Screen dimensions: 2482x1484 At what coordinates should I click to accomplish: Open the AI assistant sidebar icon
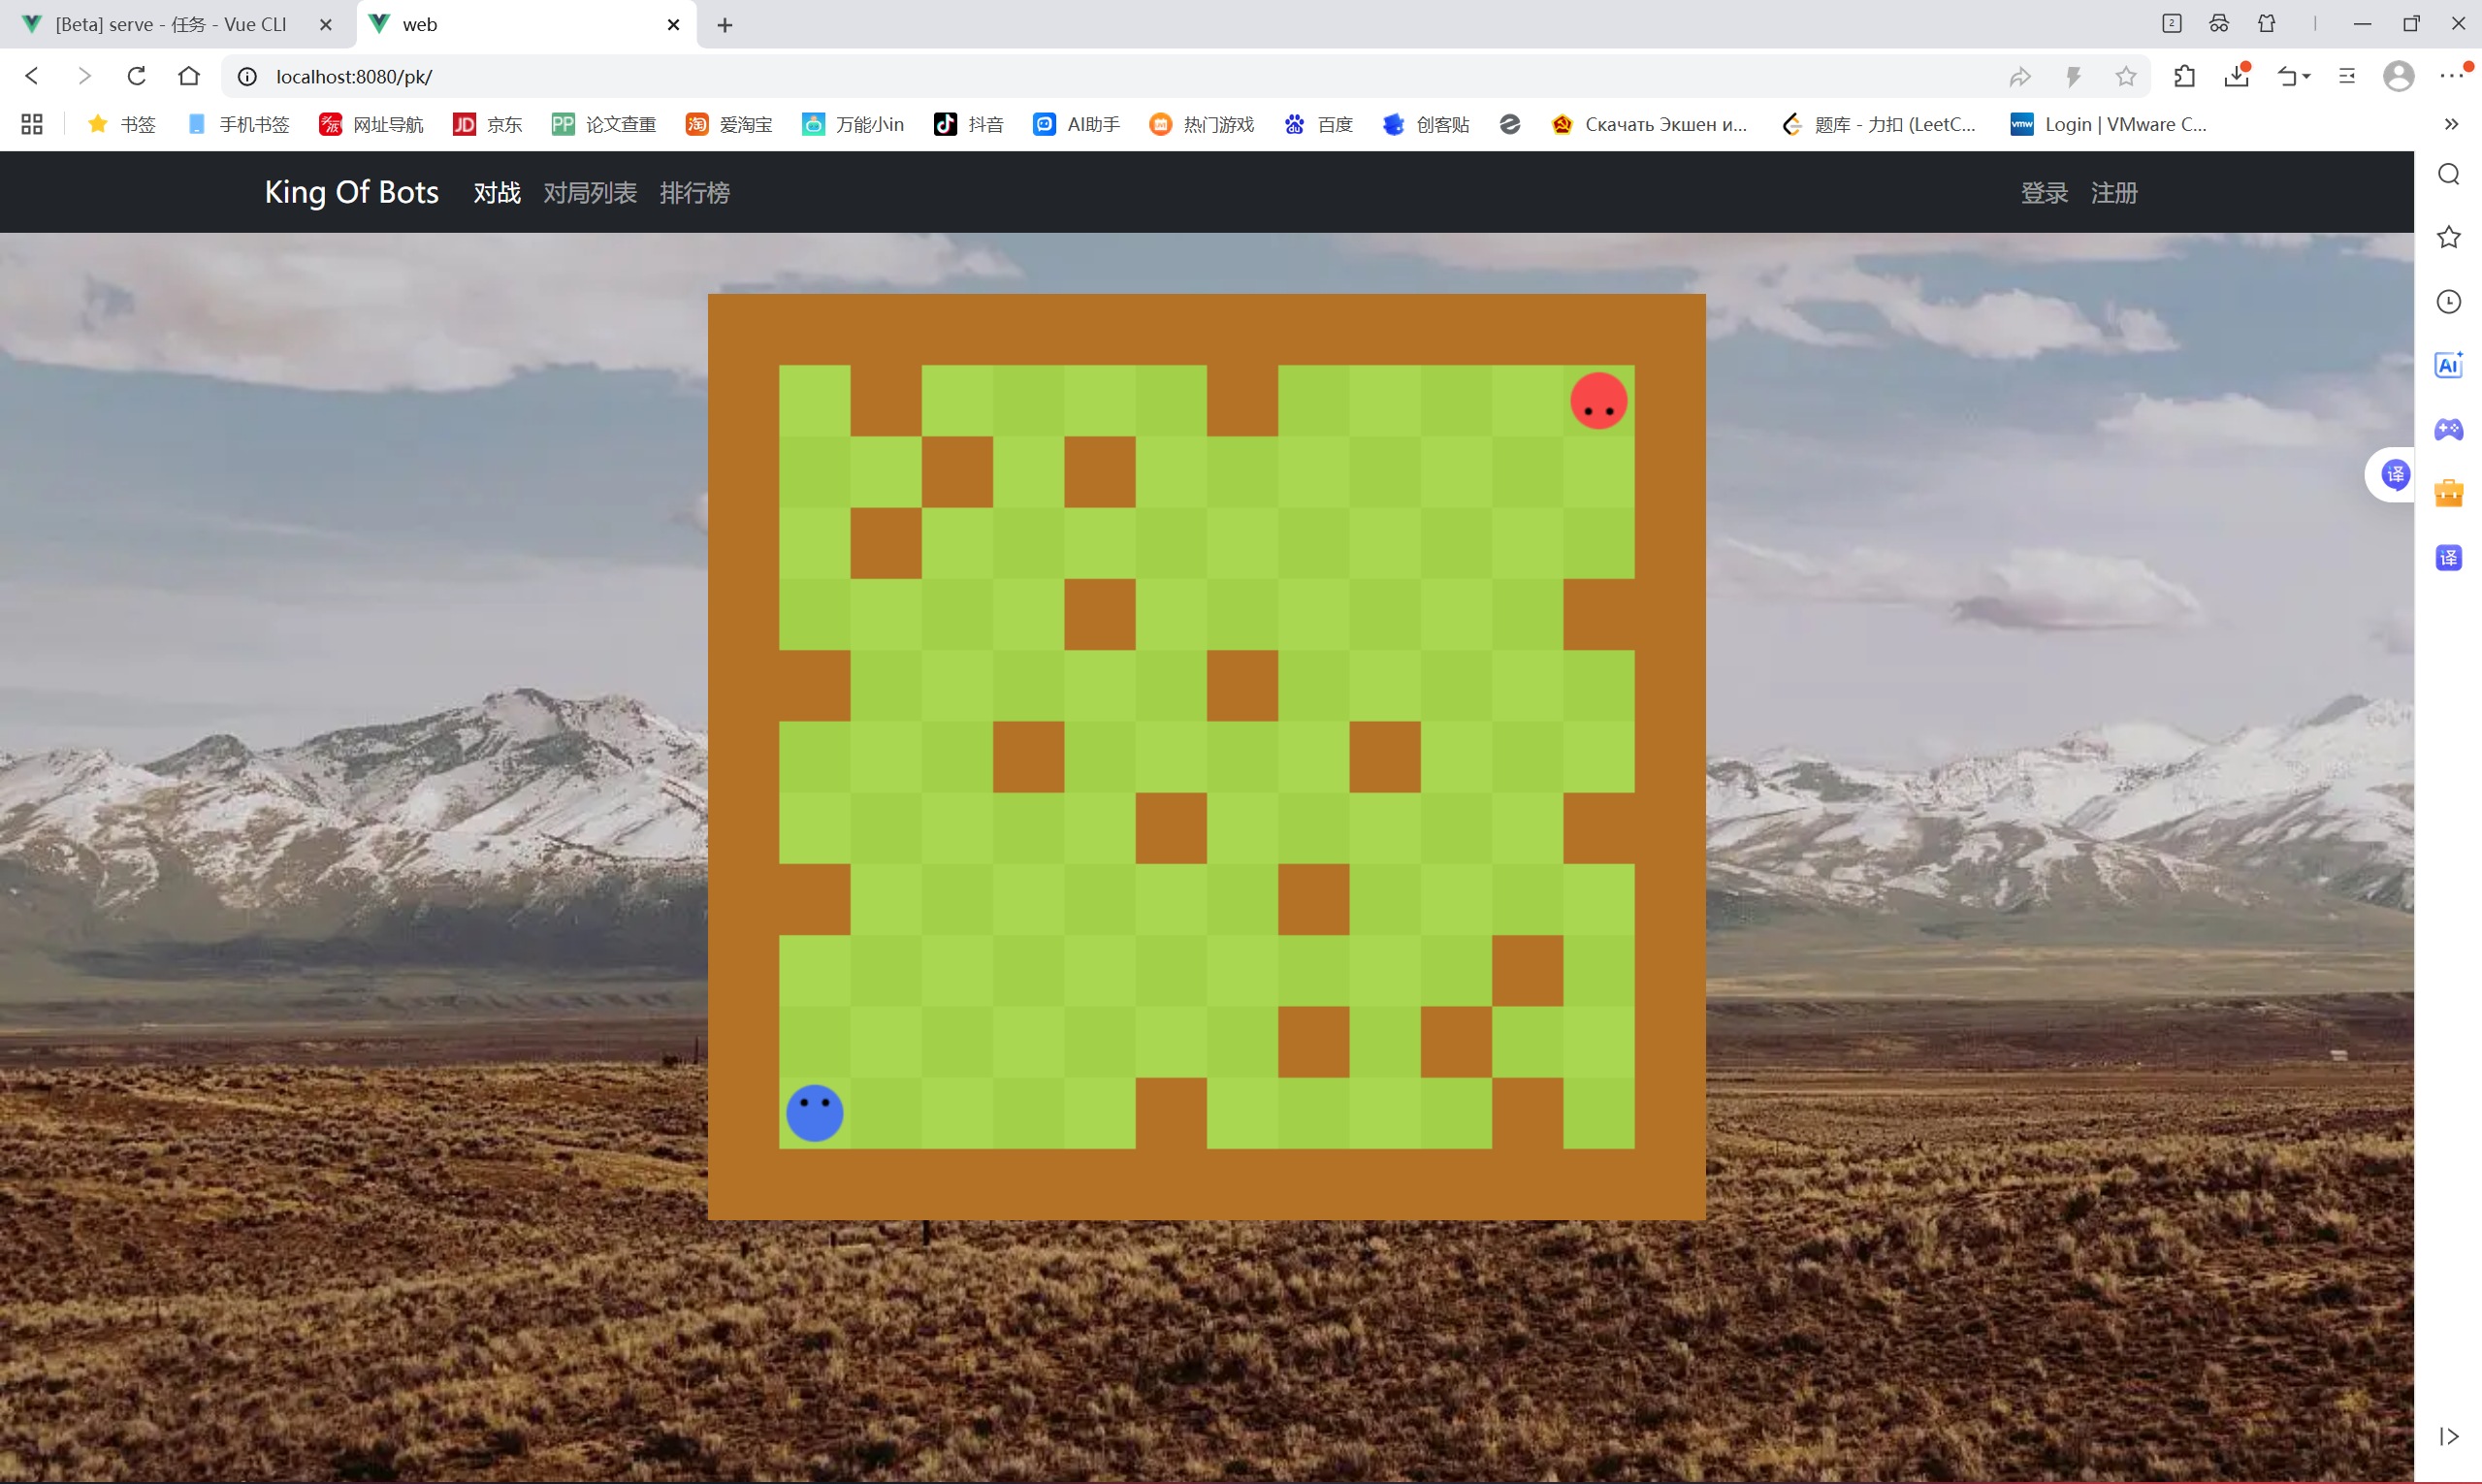2448,365
